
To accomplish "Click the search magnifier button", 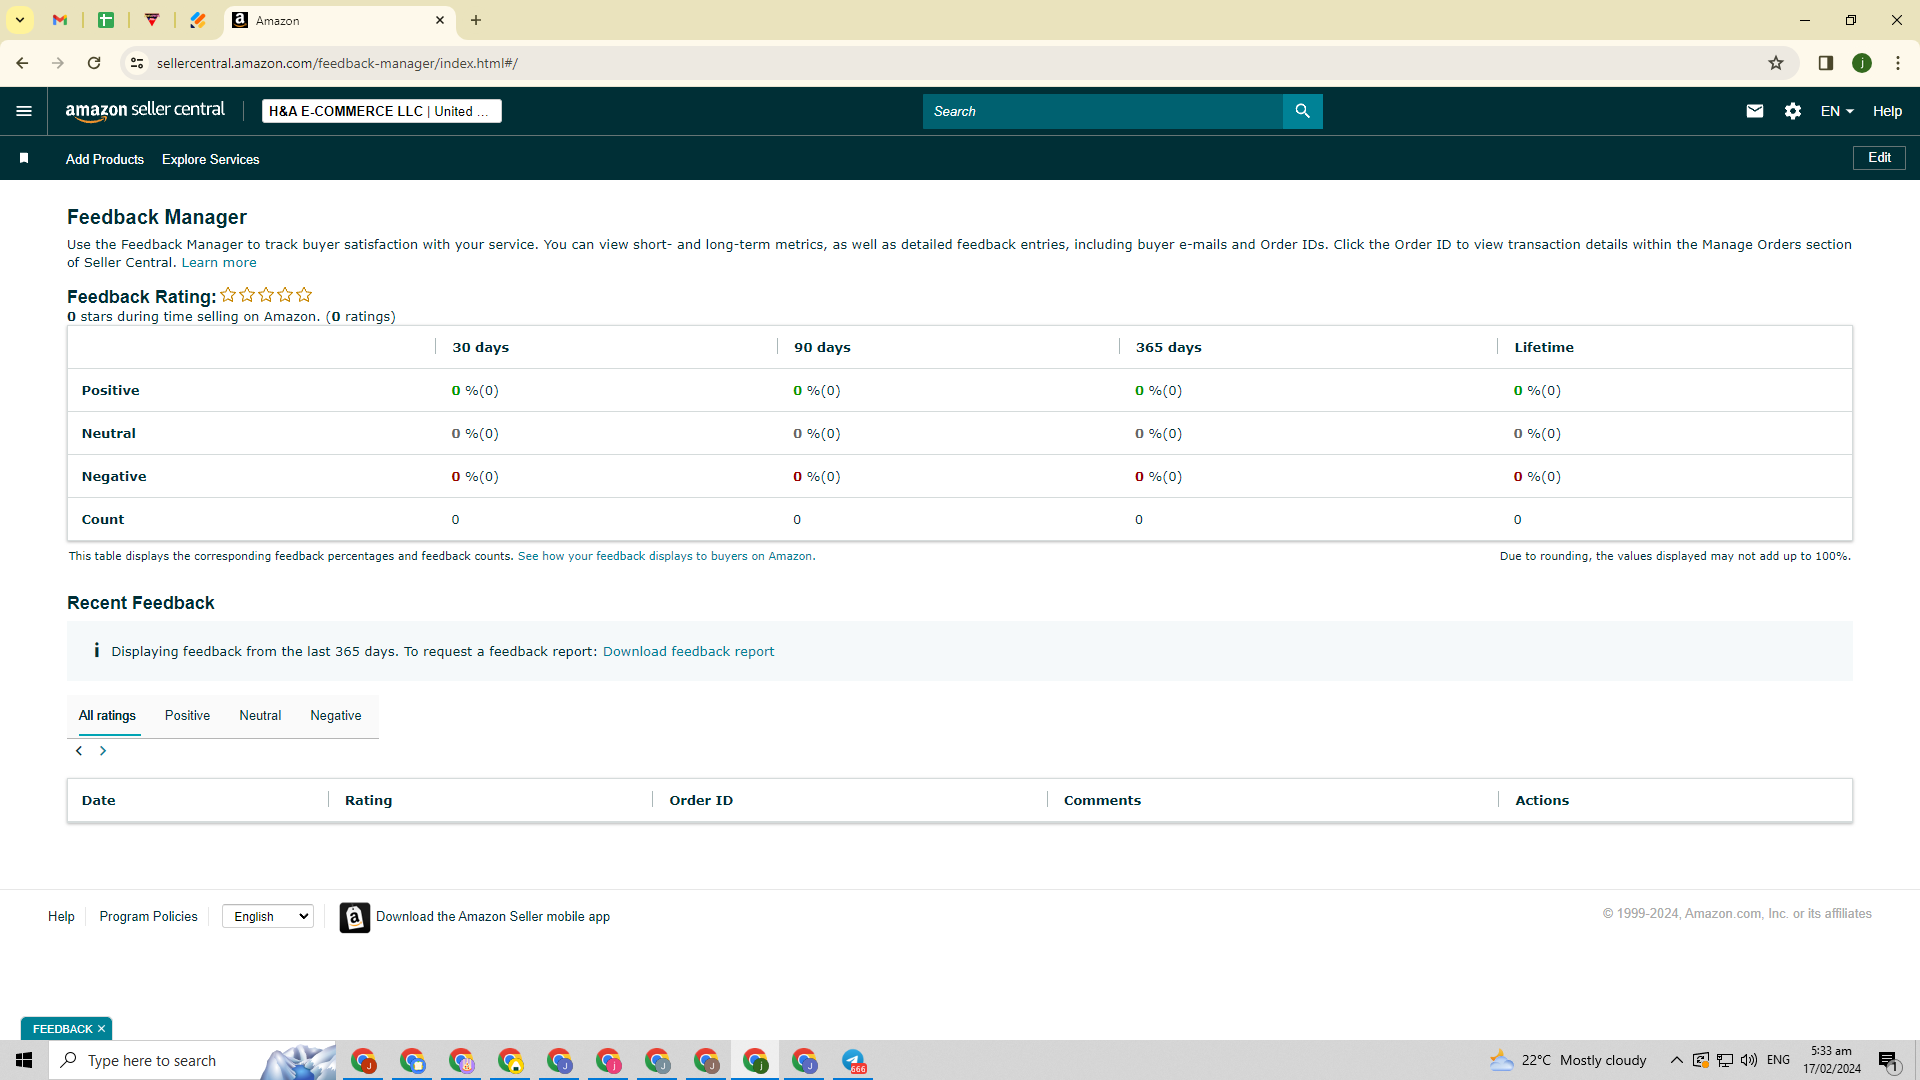I will click(1302, 111).
